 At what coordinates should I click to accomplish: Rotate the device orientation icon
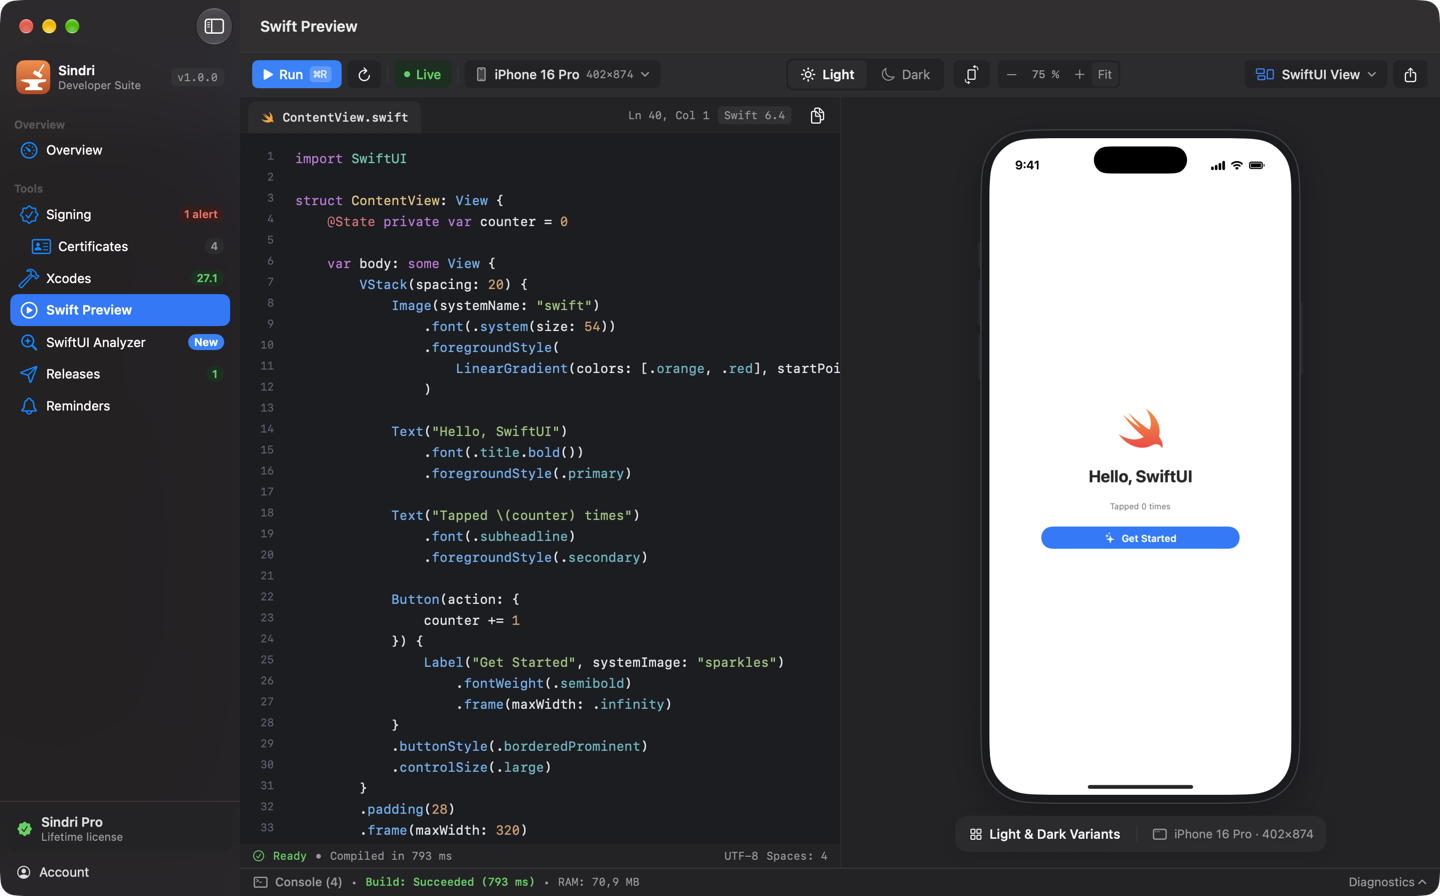point(971,75)
